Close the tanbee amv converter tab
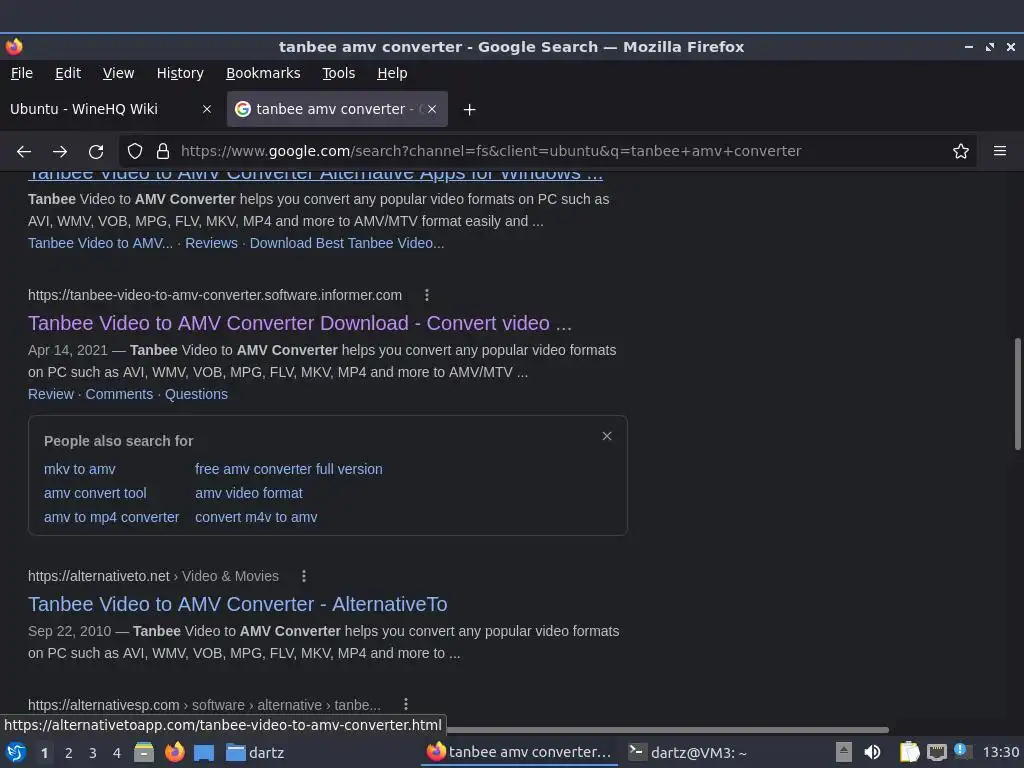This screenshot has height=768, width=1024. point(432,109)
